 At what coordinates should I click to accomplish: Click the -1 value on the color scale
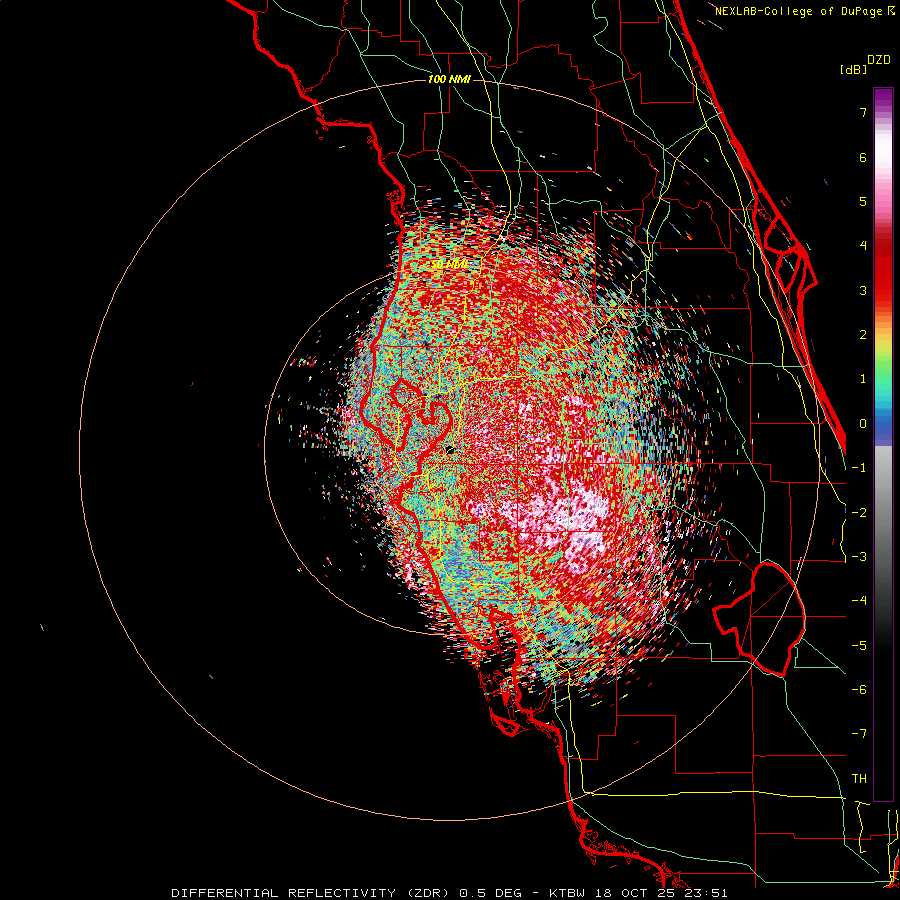[x=859, y=468]
